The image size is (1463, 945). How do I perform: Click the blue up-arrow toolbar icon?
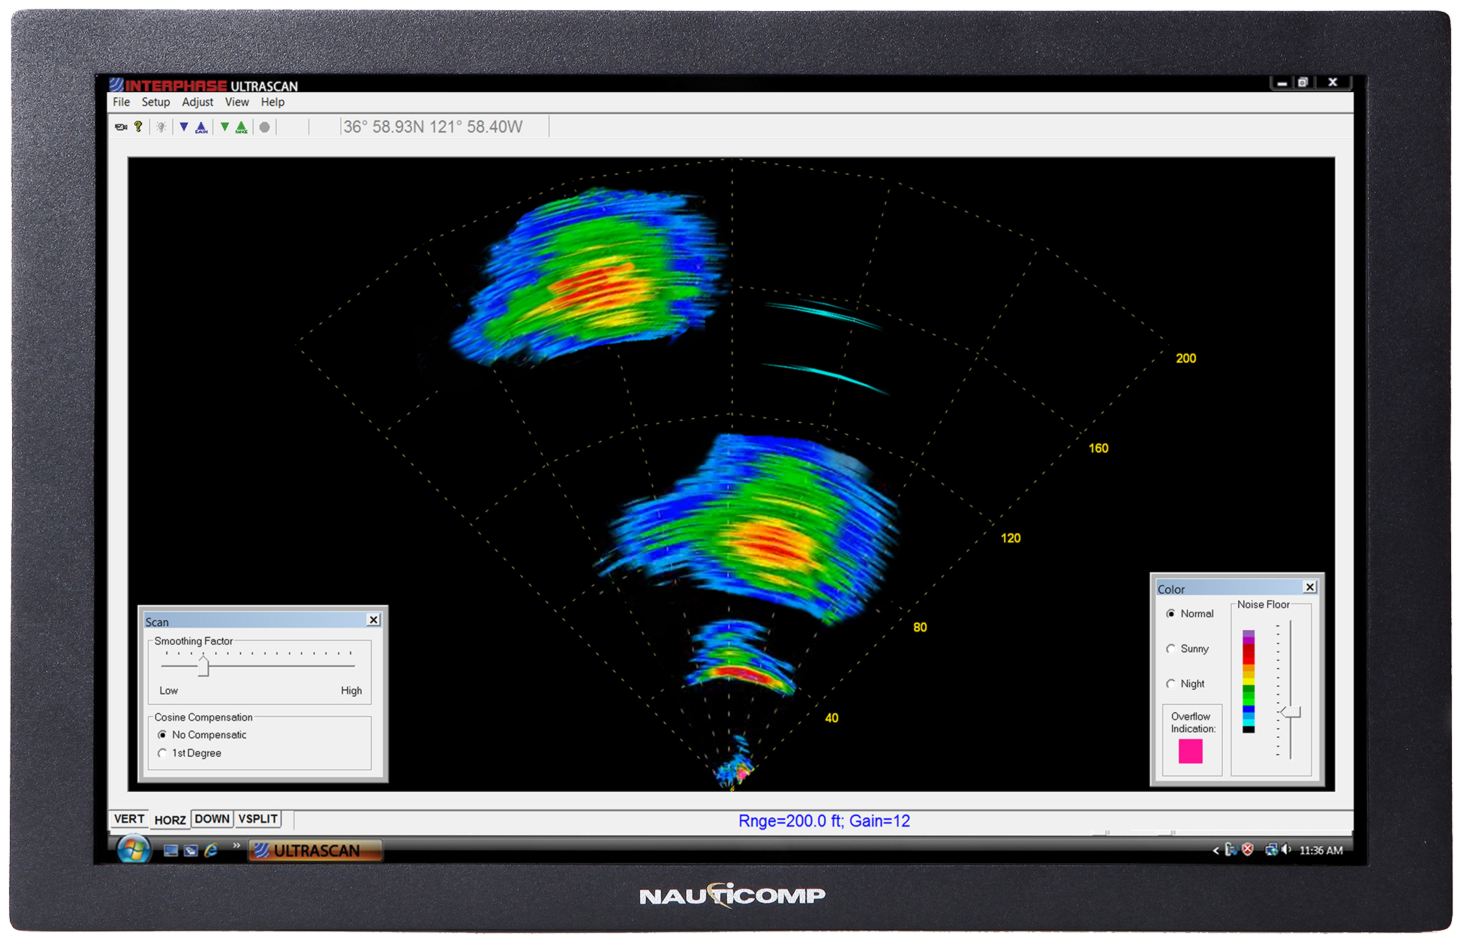pyautogui.click(x=201, y=127)
